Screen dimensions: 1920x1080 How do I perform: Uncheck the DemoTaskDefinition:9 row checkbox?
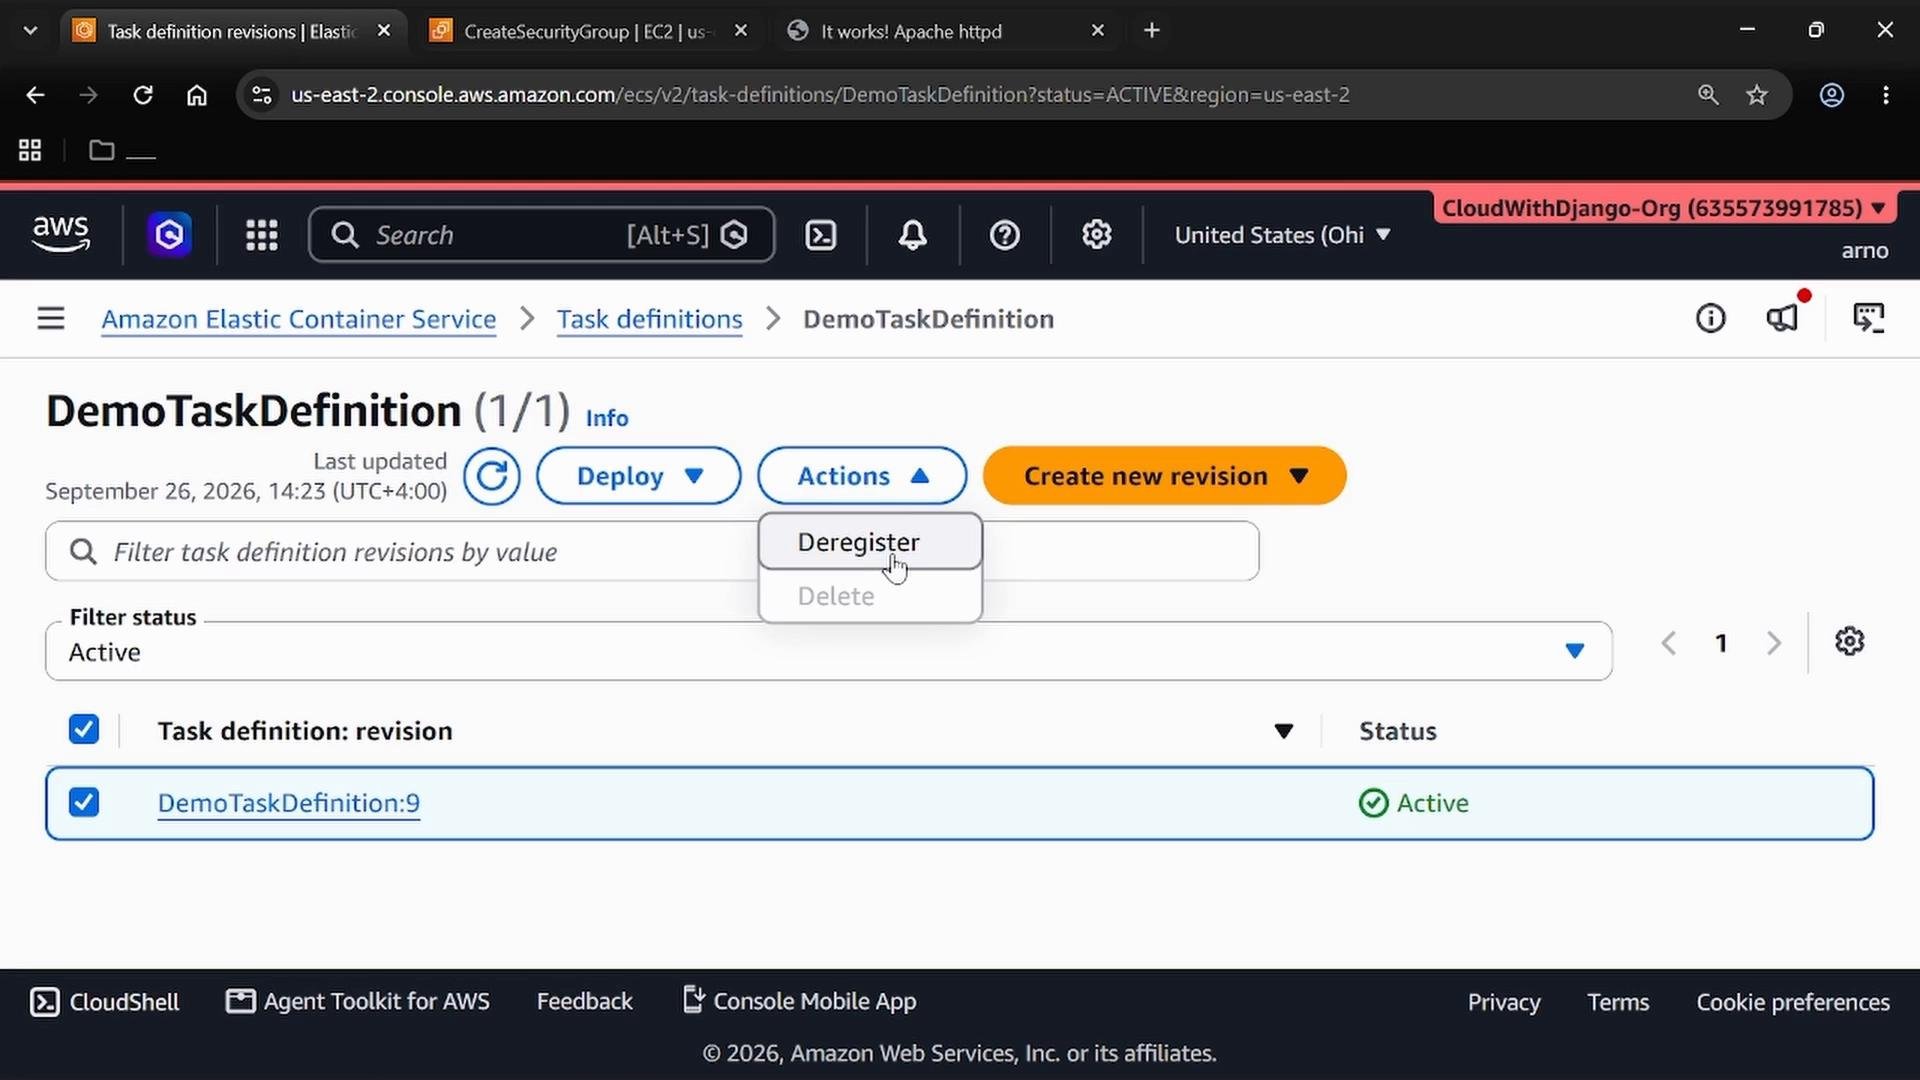pyautogui.click(x=84, y=803)
